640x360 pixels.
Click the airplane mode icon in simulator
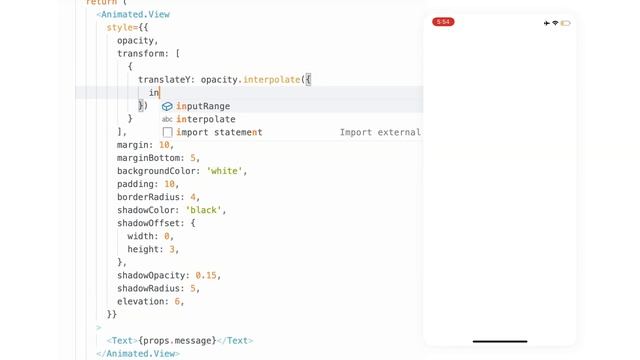coord(547,23)
